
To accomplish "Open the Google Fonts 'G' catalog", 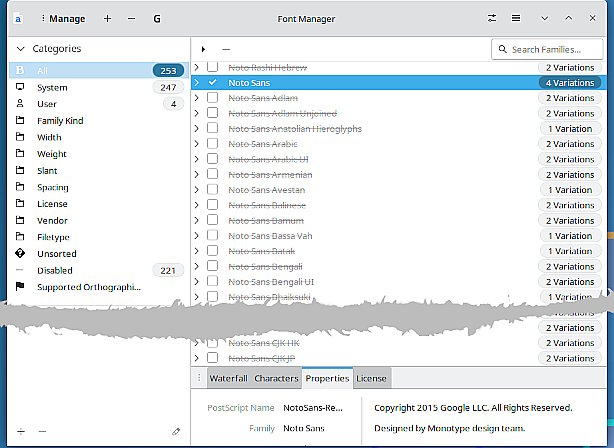I will click(x=157, y=18).
